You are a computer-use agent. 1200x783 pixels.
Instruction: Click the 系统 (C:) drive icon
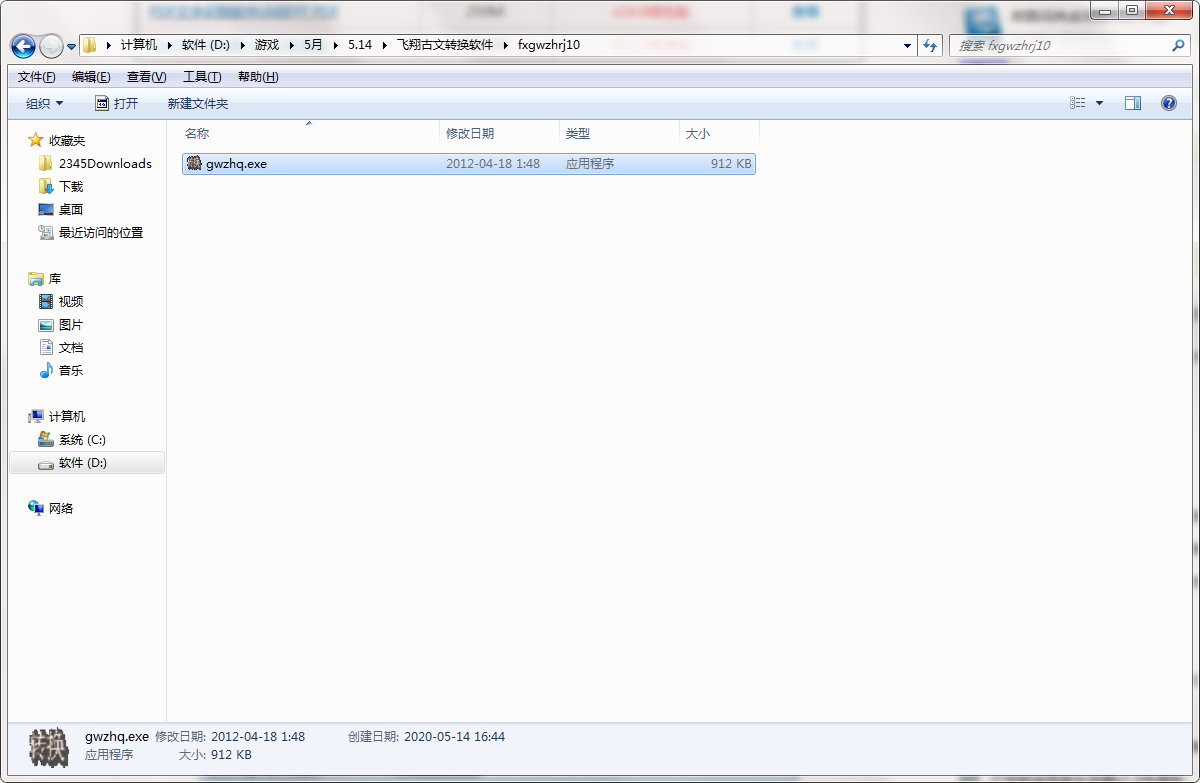click(x=45, y=439)
